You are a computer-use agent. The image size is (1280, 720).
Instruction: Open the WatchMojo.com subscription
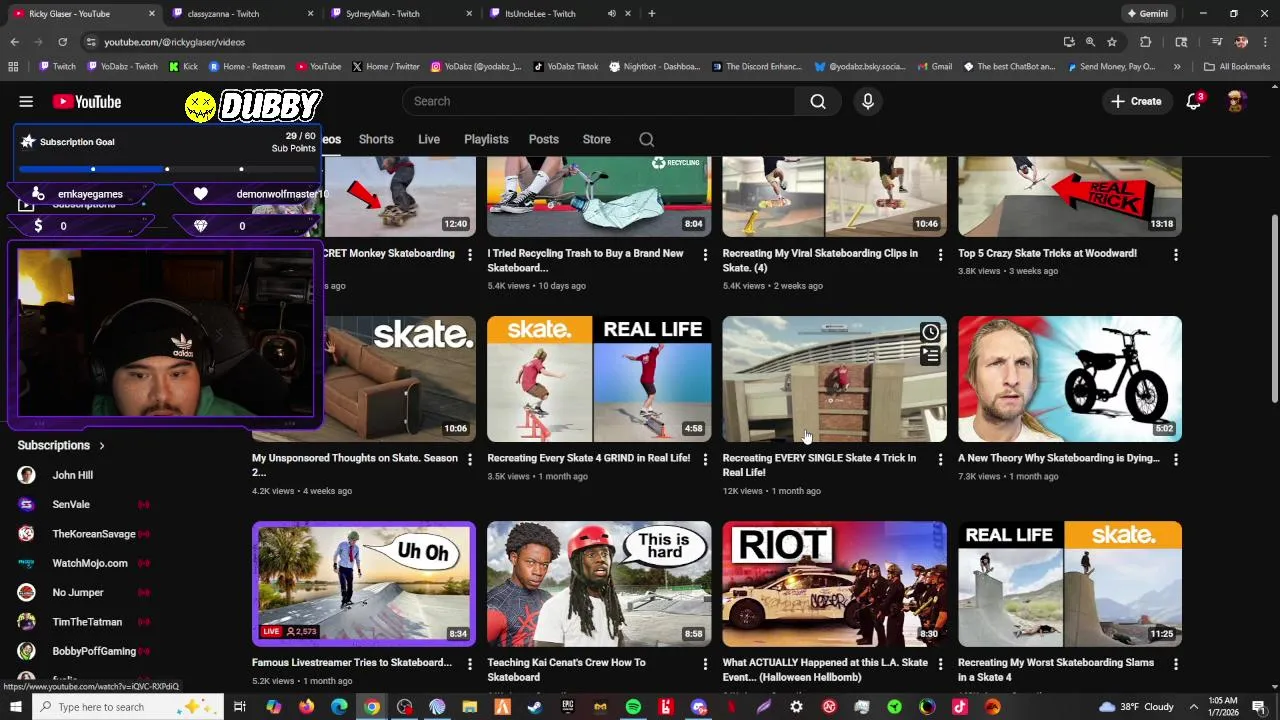tap(90, 563)
